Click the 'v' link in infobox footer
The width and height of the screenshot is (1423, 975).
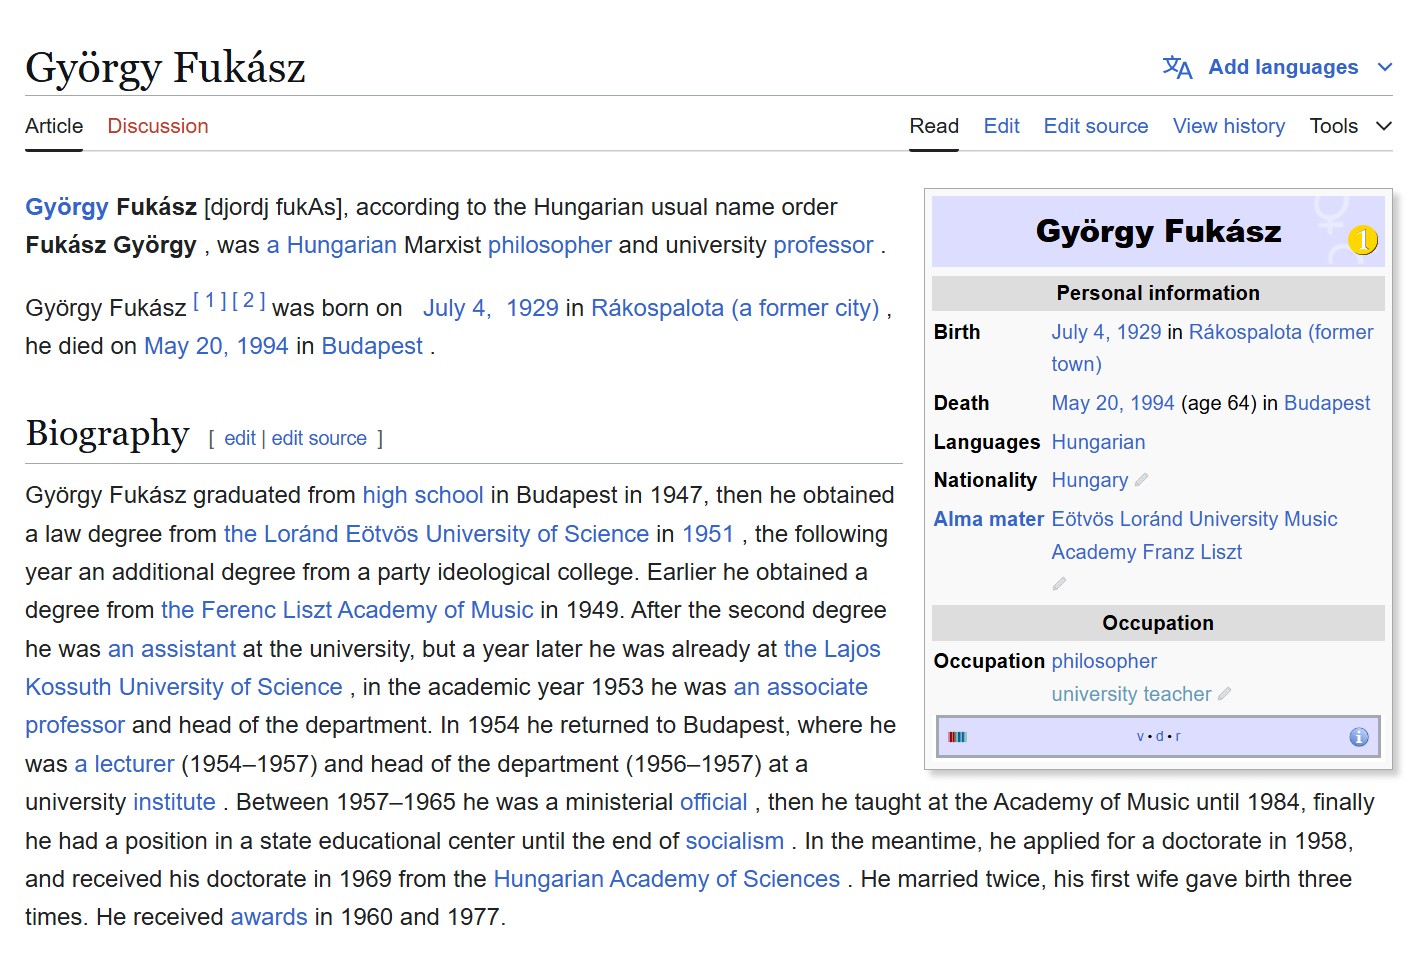[x=1140, y=737]
